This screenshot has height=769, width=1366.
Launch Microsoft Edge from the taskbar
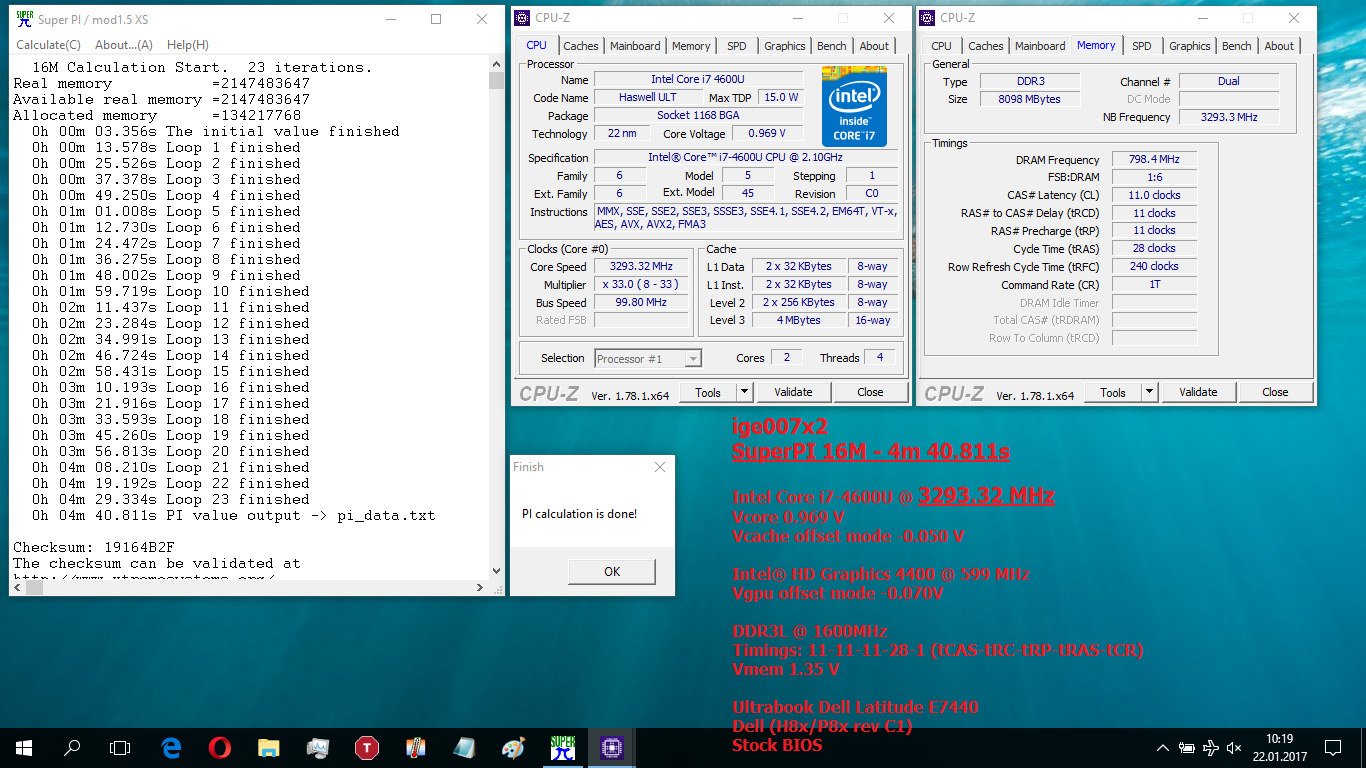click(x=171, y=747)
